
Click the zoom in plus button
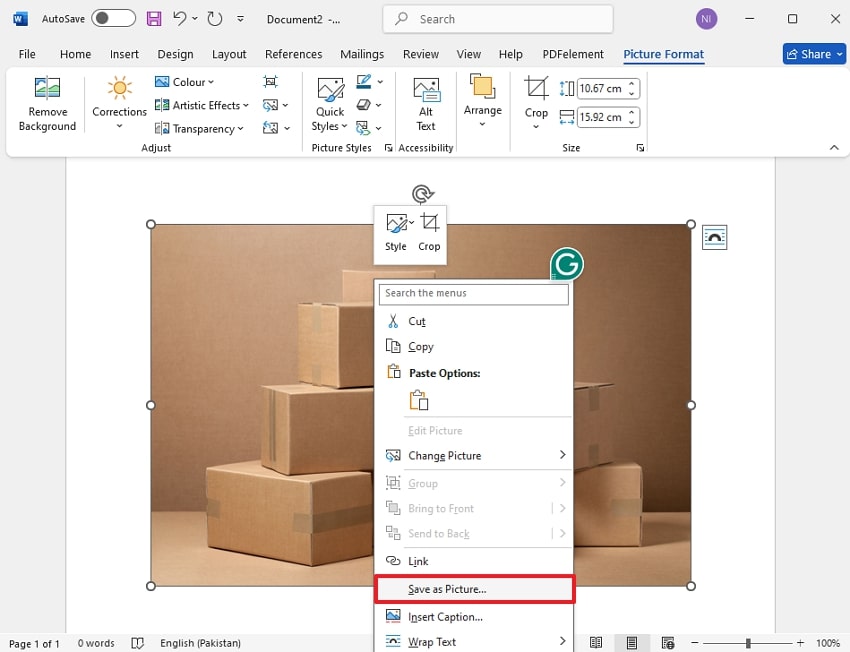(x=800, y=643)
